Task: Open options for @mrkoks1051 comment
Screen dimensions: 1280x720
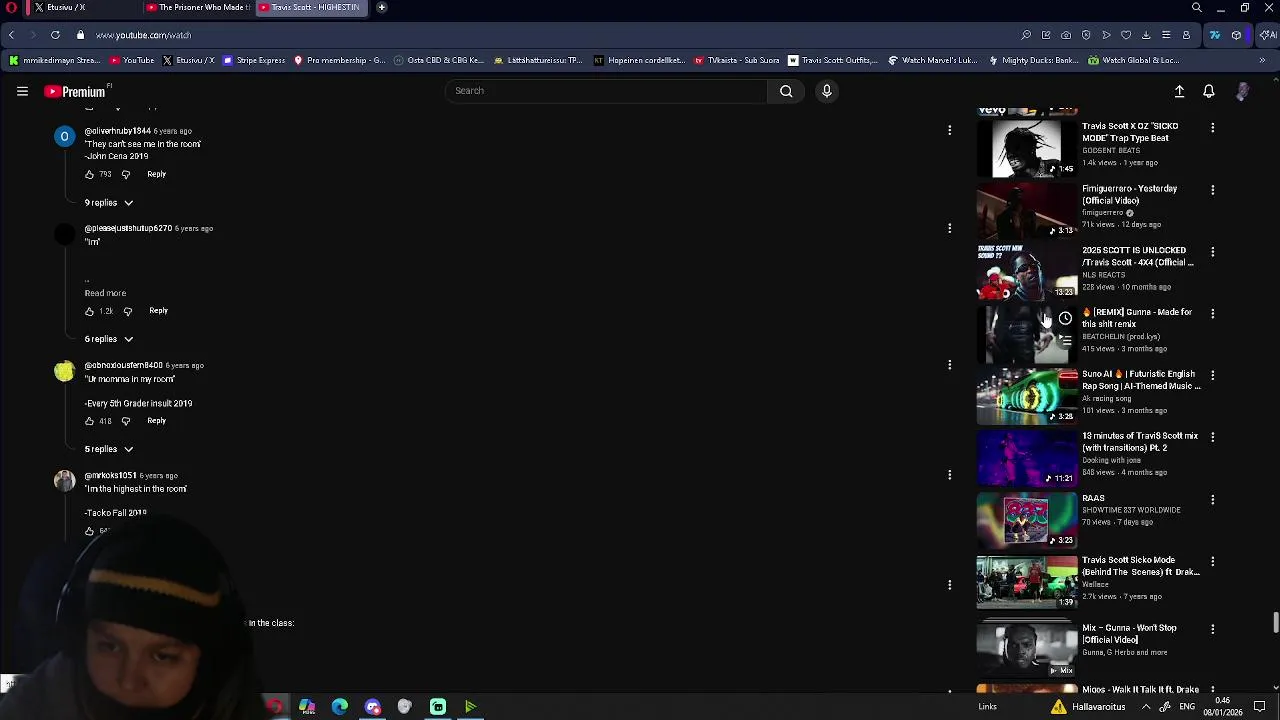Action: click(949, 475)
